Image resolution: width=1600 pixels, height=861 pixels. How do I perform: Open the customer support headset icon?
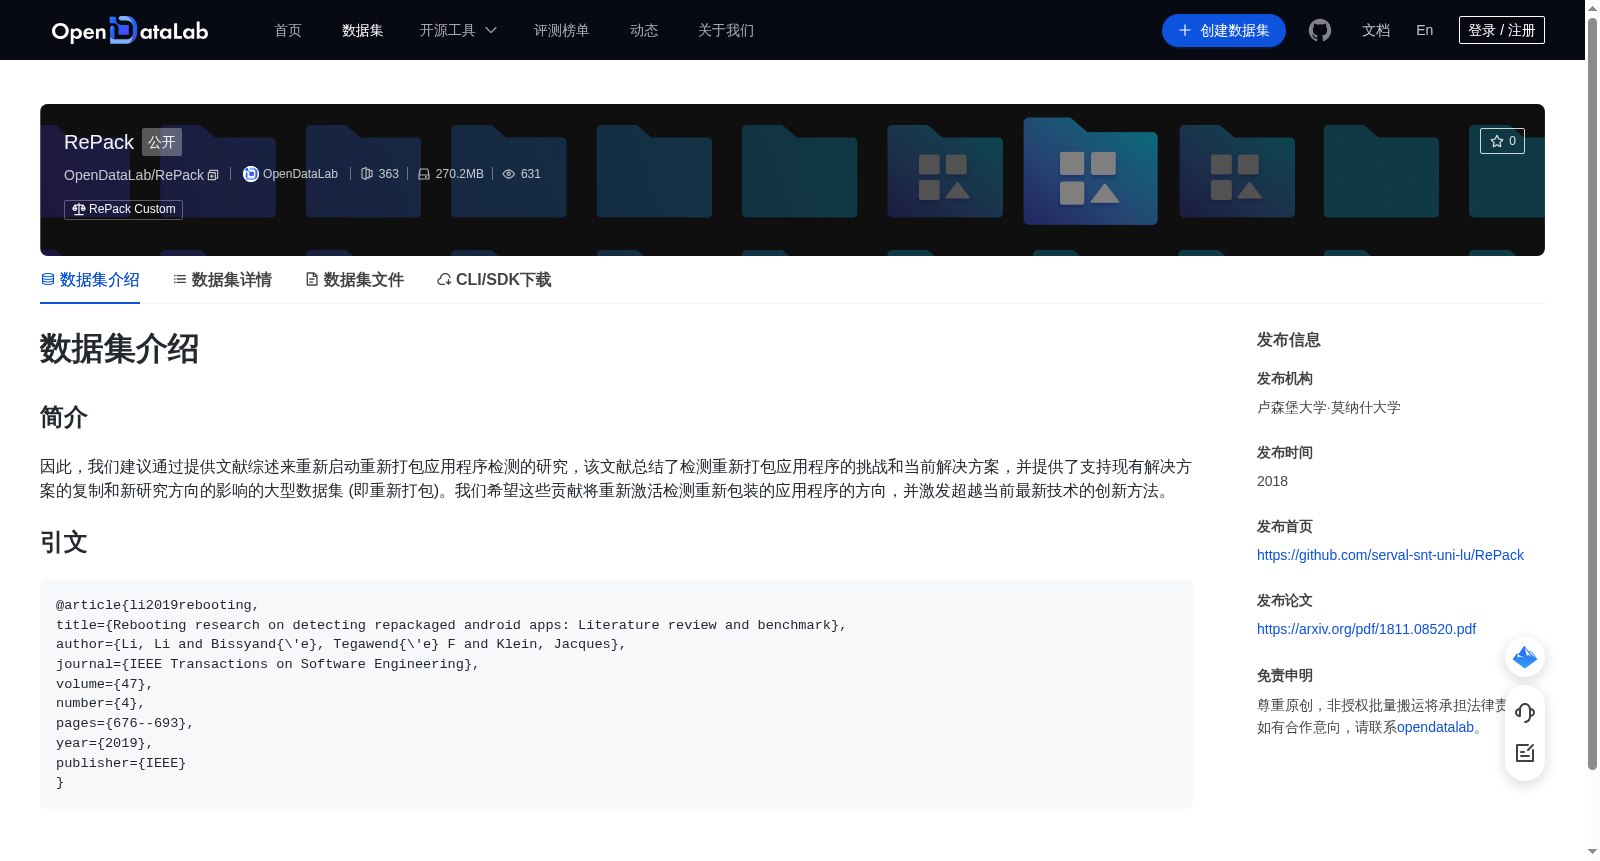(1525, 713)
